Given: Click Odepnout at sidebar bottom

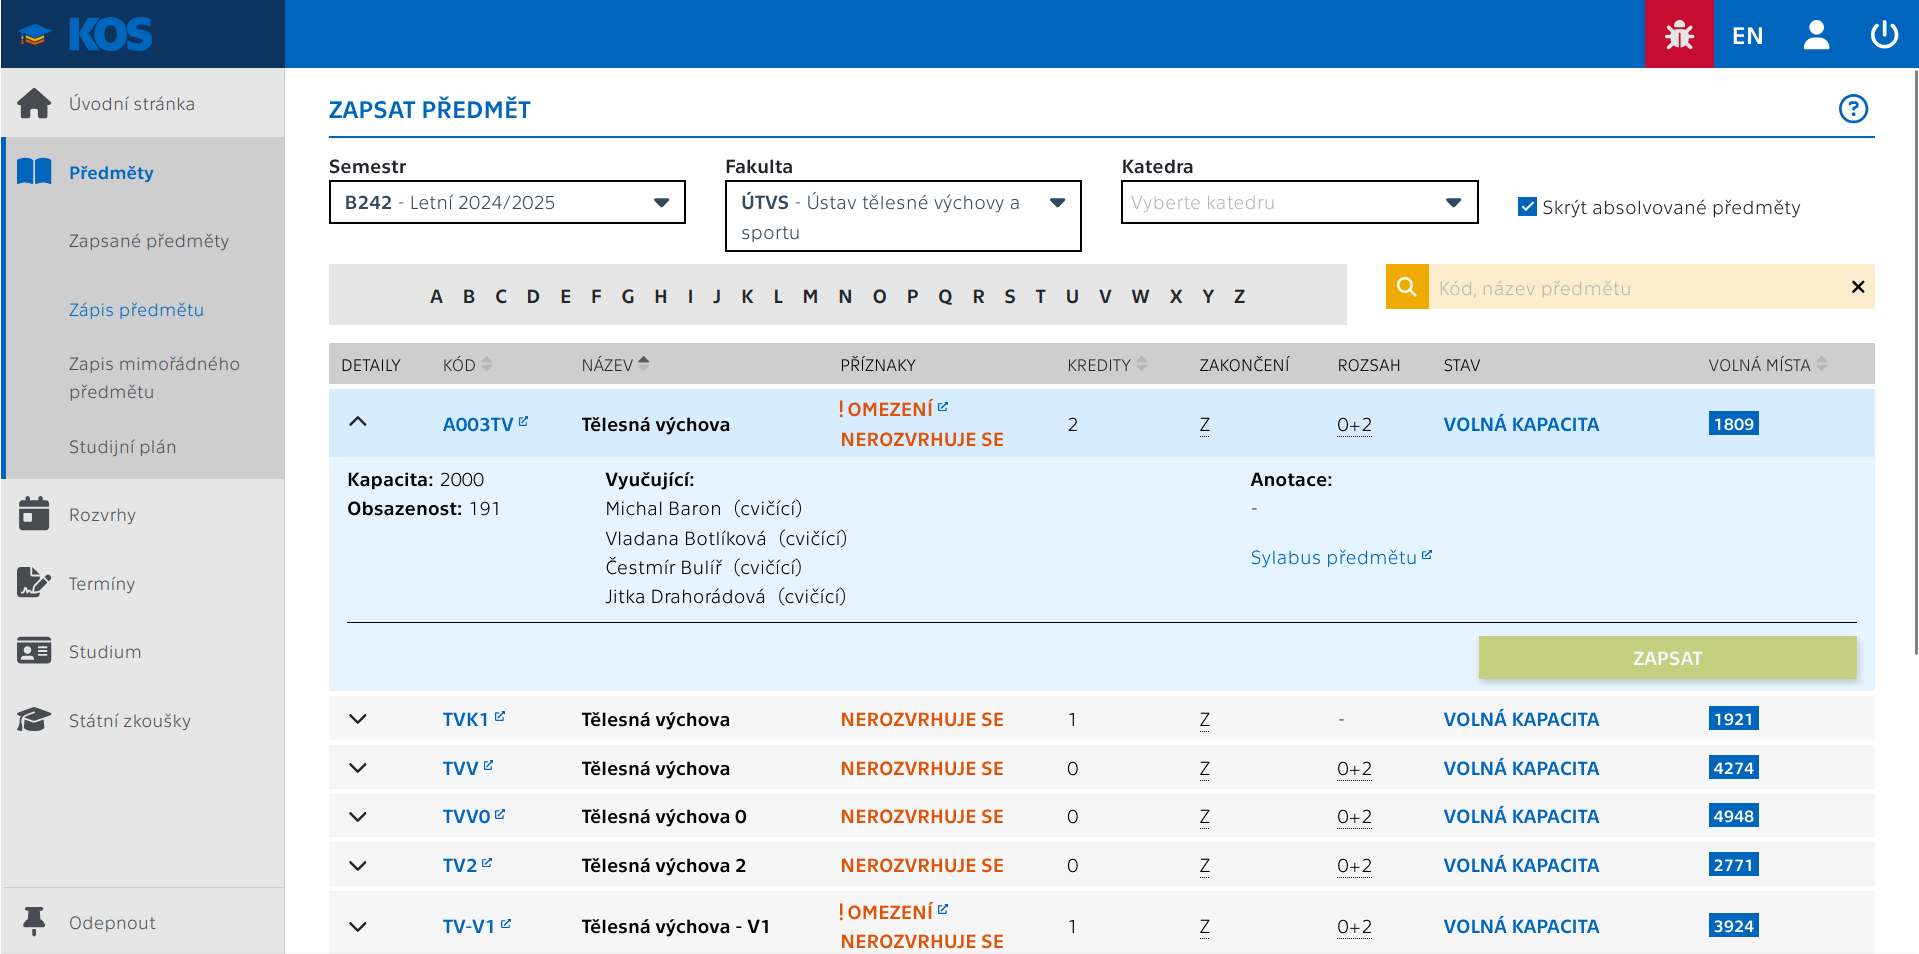Looking at the screenshot, I should pos(112,922).
